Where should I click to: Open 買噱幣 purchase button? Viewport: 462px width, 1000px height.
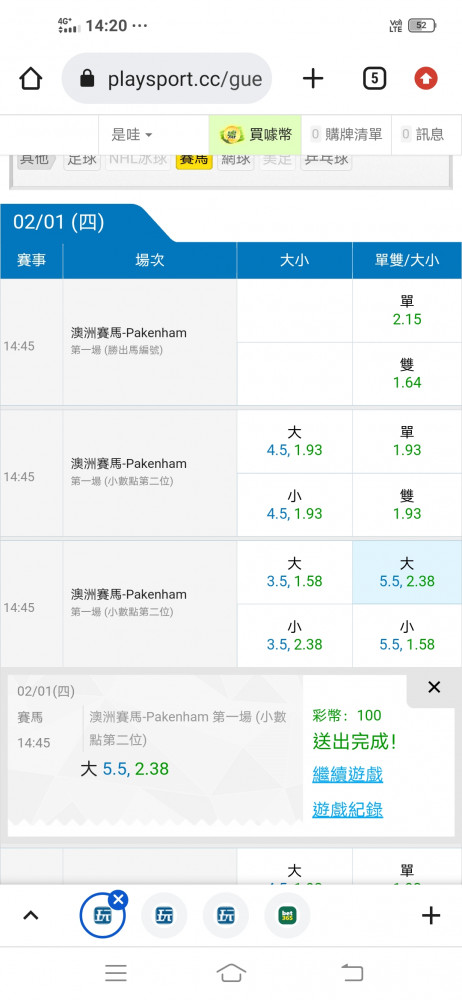[255, 135]
